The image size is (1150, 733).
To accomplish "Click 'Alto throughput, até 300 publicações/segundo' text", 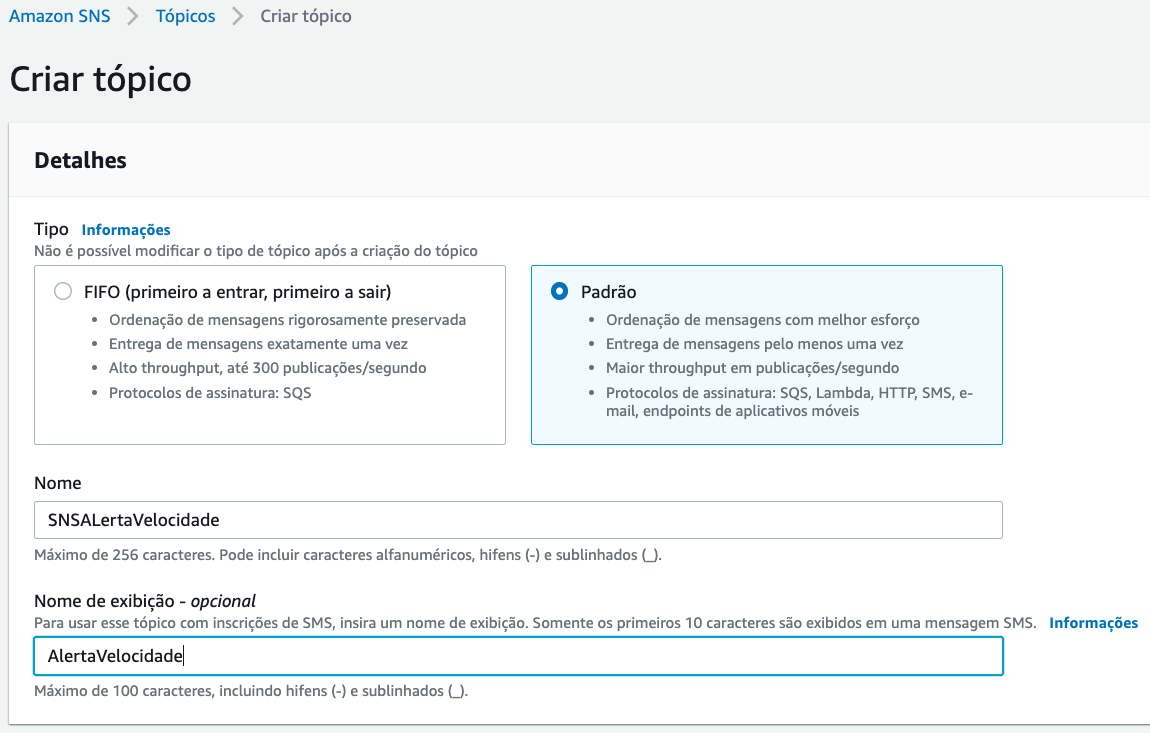I will 268,368.
